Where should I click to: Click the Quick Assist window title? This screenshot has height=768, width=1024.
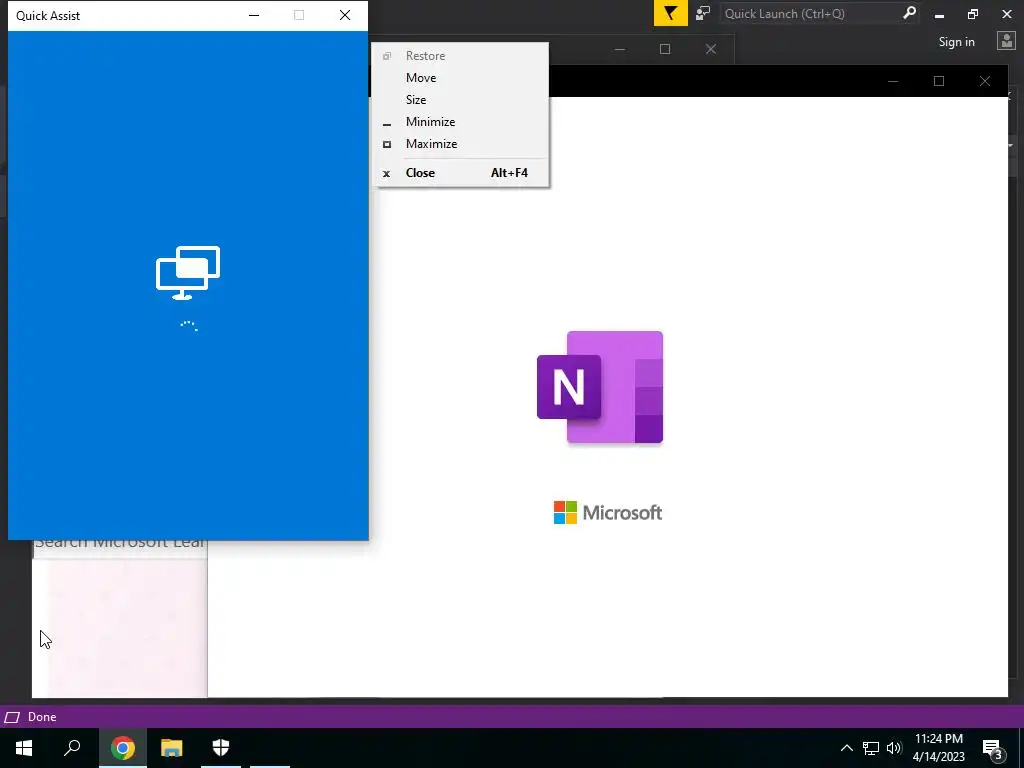coord(48,16)
